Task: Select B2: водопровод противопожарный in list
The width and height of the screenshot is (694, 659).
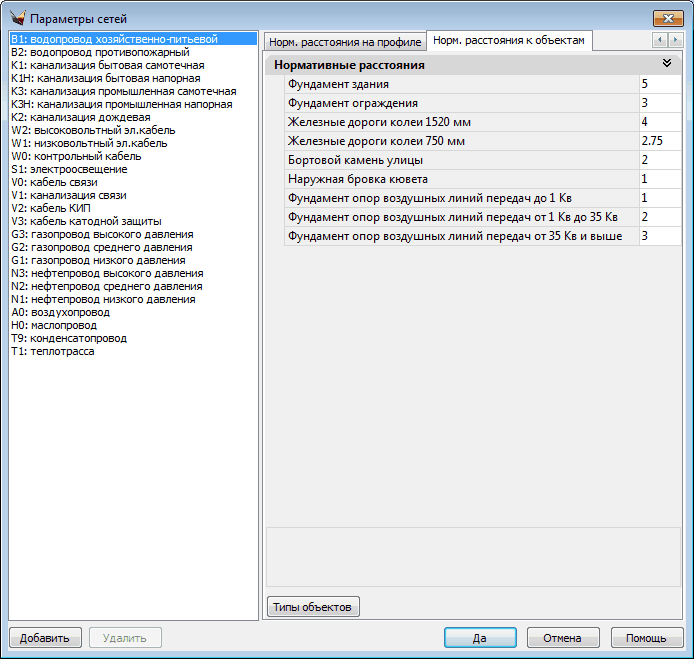Action: click(100, 52)
